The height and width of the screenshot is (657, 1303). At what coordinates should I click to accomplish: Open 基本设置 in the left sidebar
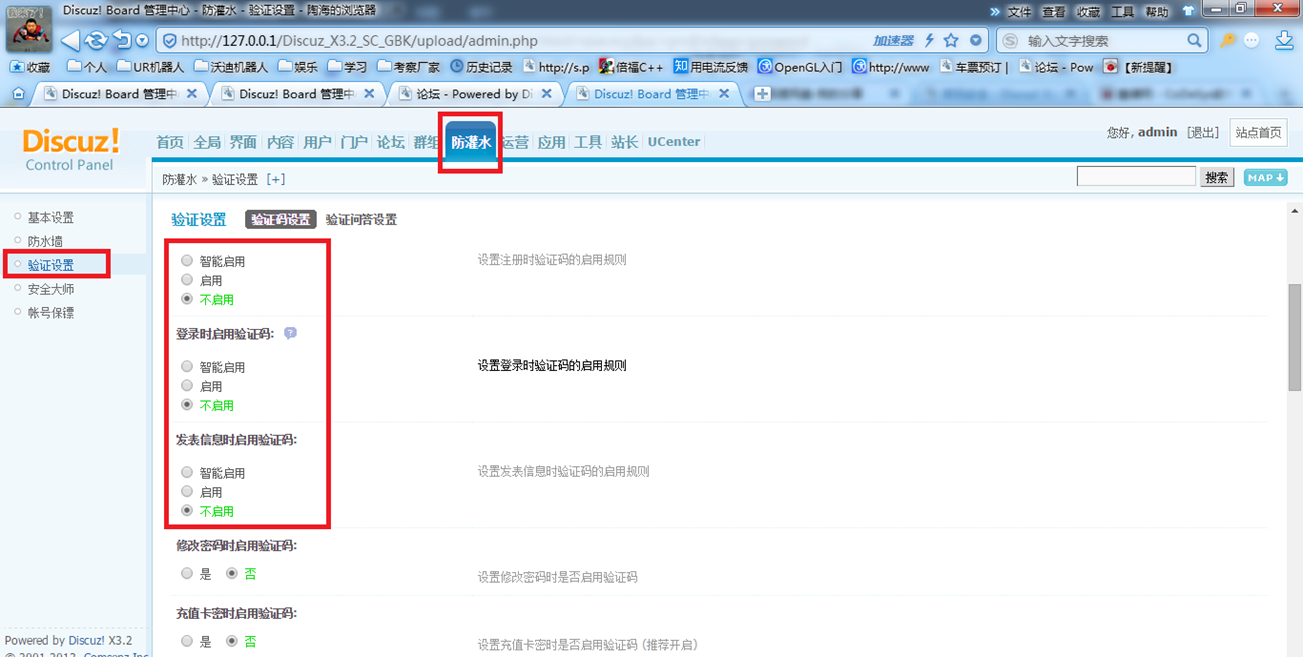[x=50, y=217]
